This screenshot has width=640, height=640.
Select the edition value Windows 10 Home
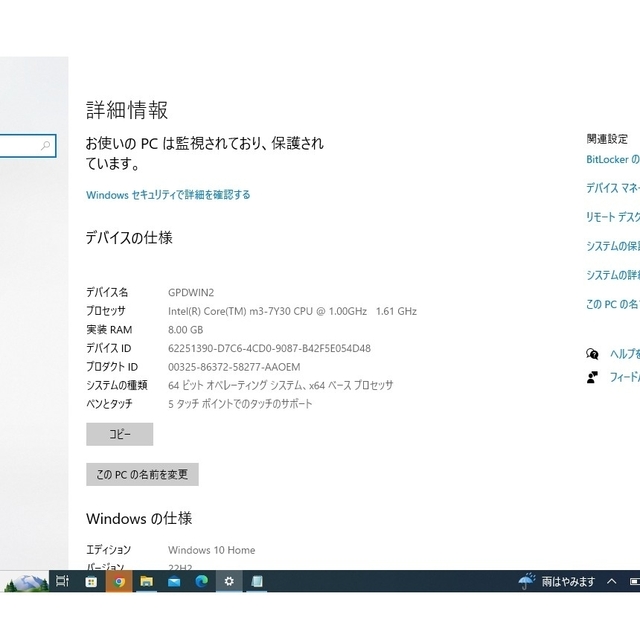[211, 550]
